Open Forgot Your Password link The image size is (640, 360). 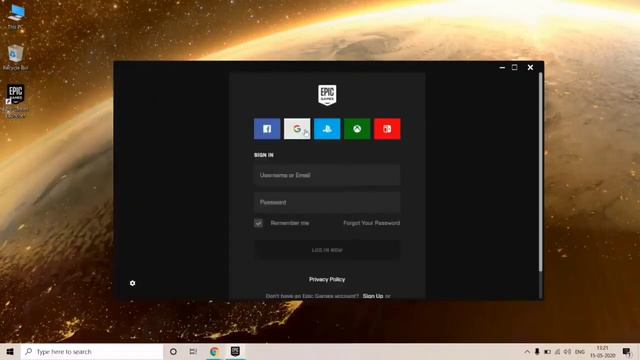tap(371, 223)
